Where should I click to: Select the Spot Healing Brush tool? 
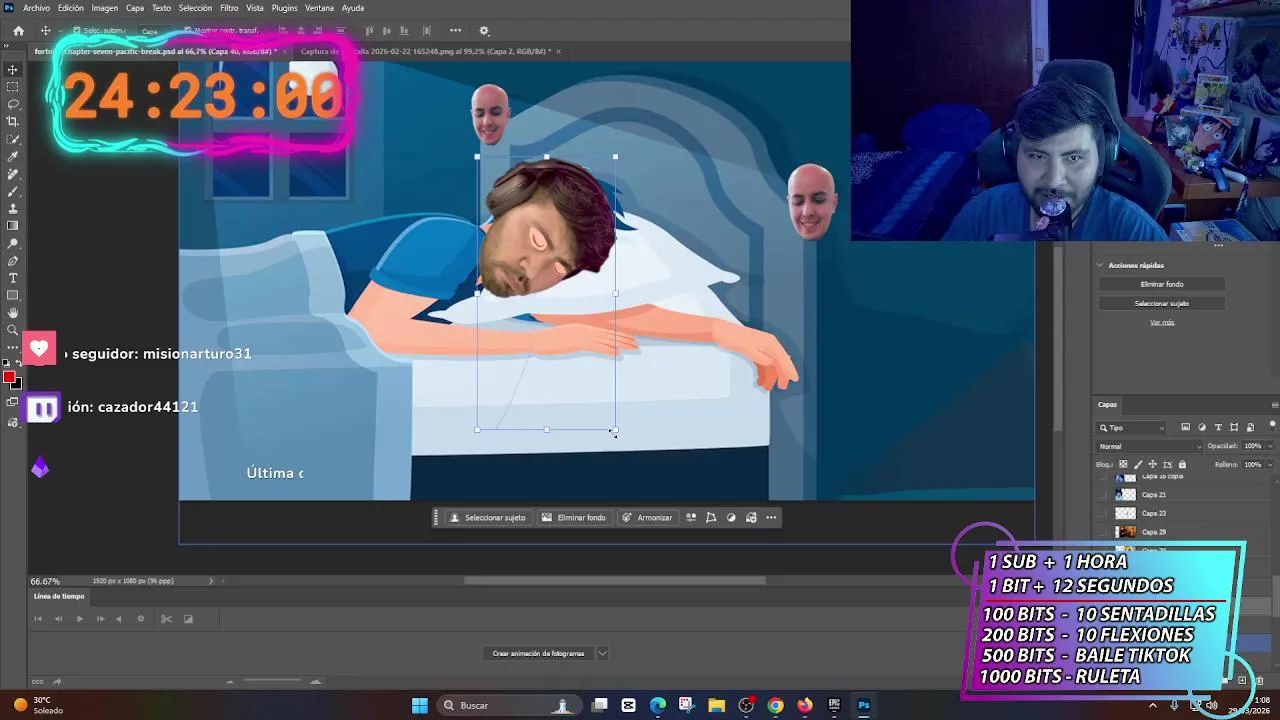pos(13,174)
